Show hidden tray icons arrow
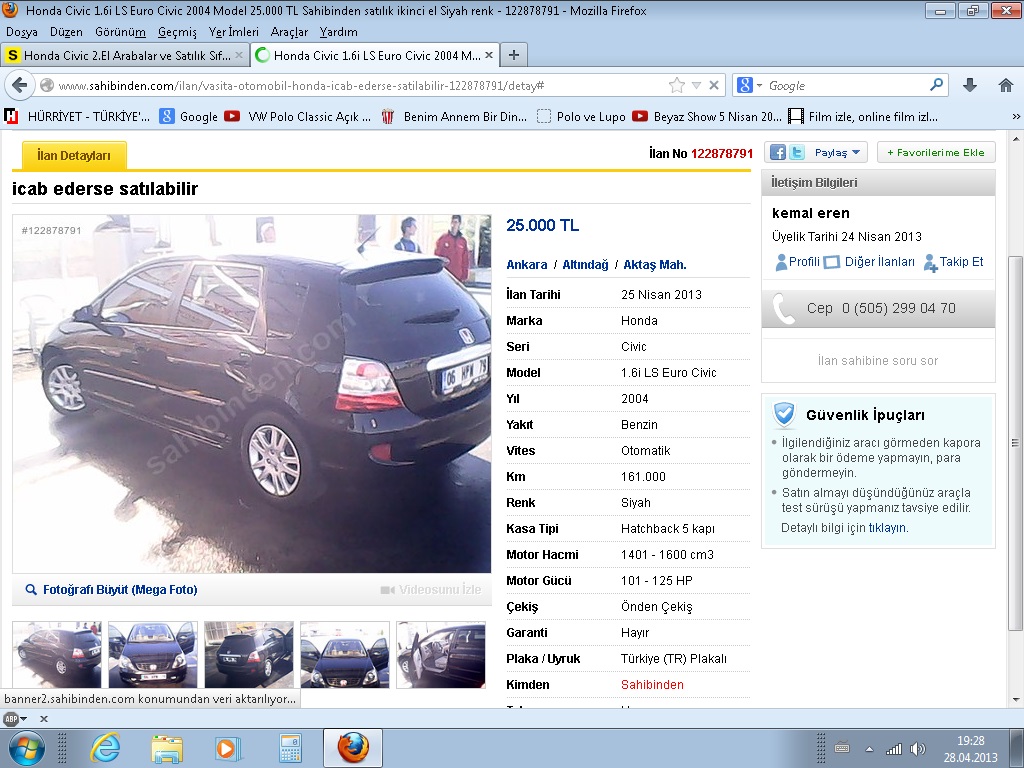This screenshot has width=1024, height=768. pyautogui.click(x=869, y=749)
